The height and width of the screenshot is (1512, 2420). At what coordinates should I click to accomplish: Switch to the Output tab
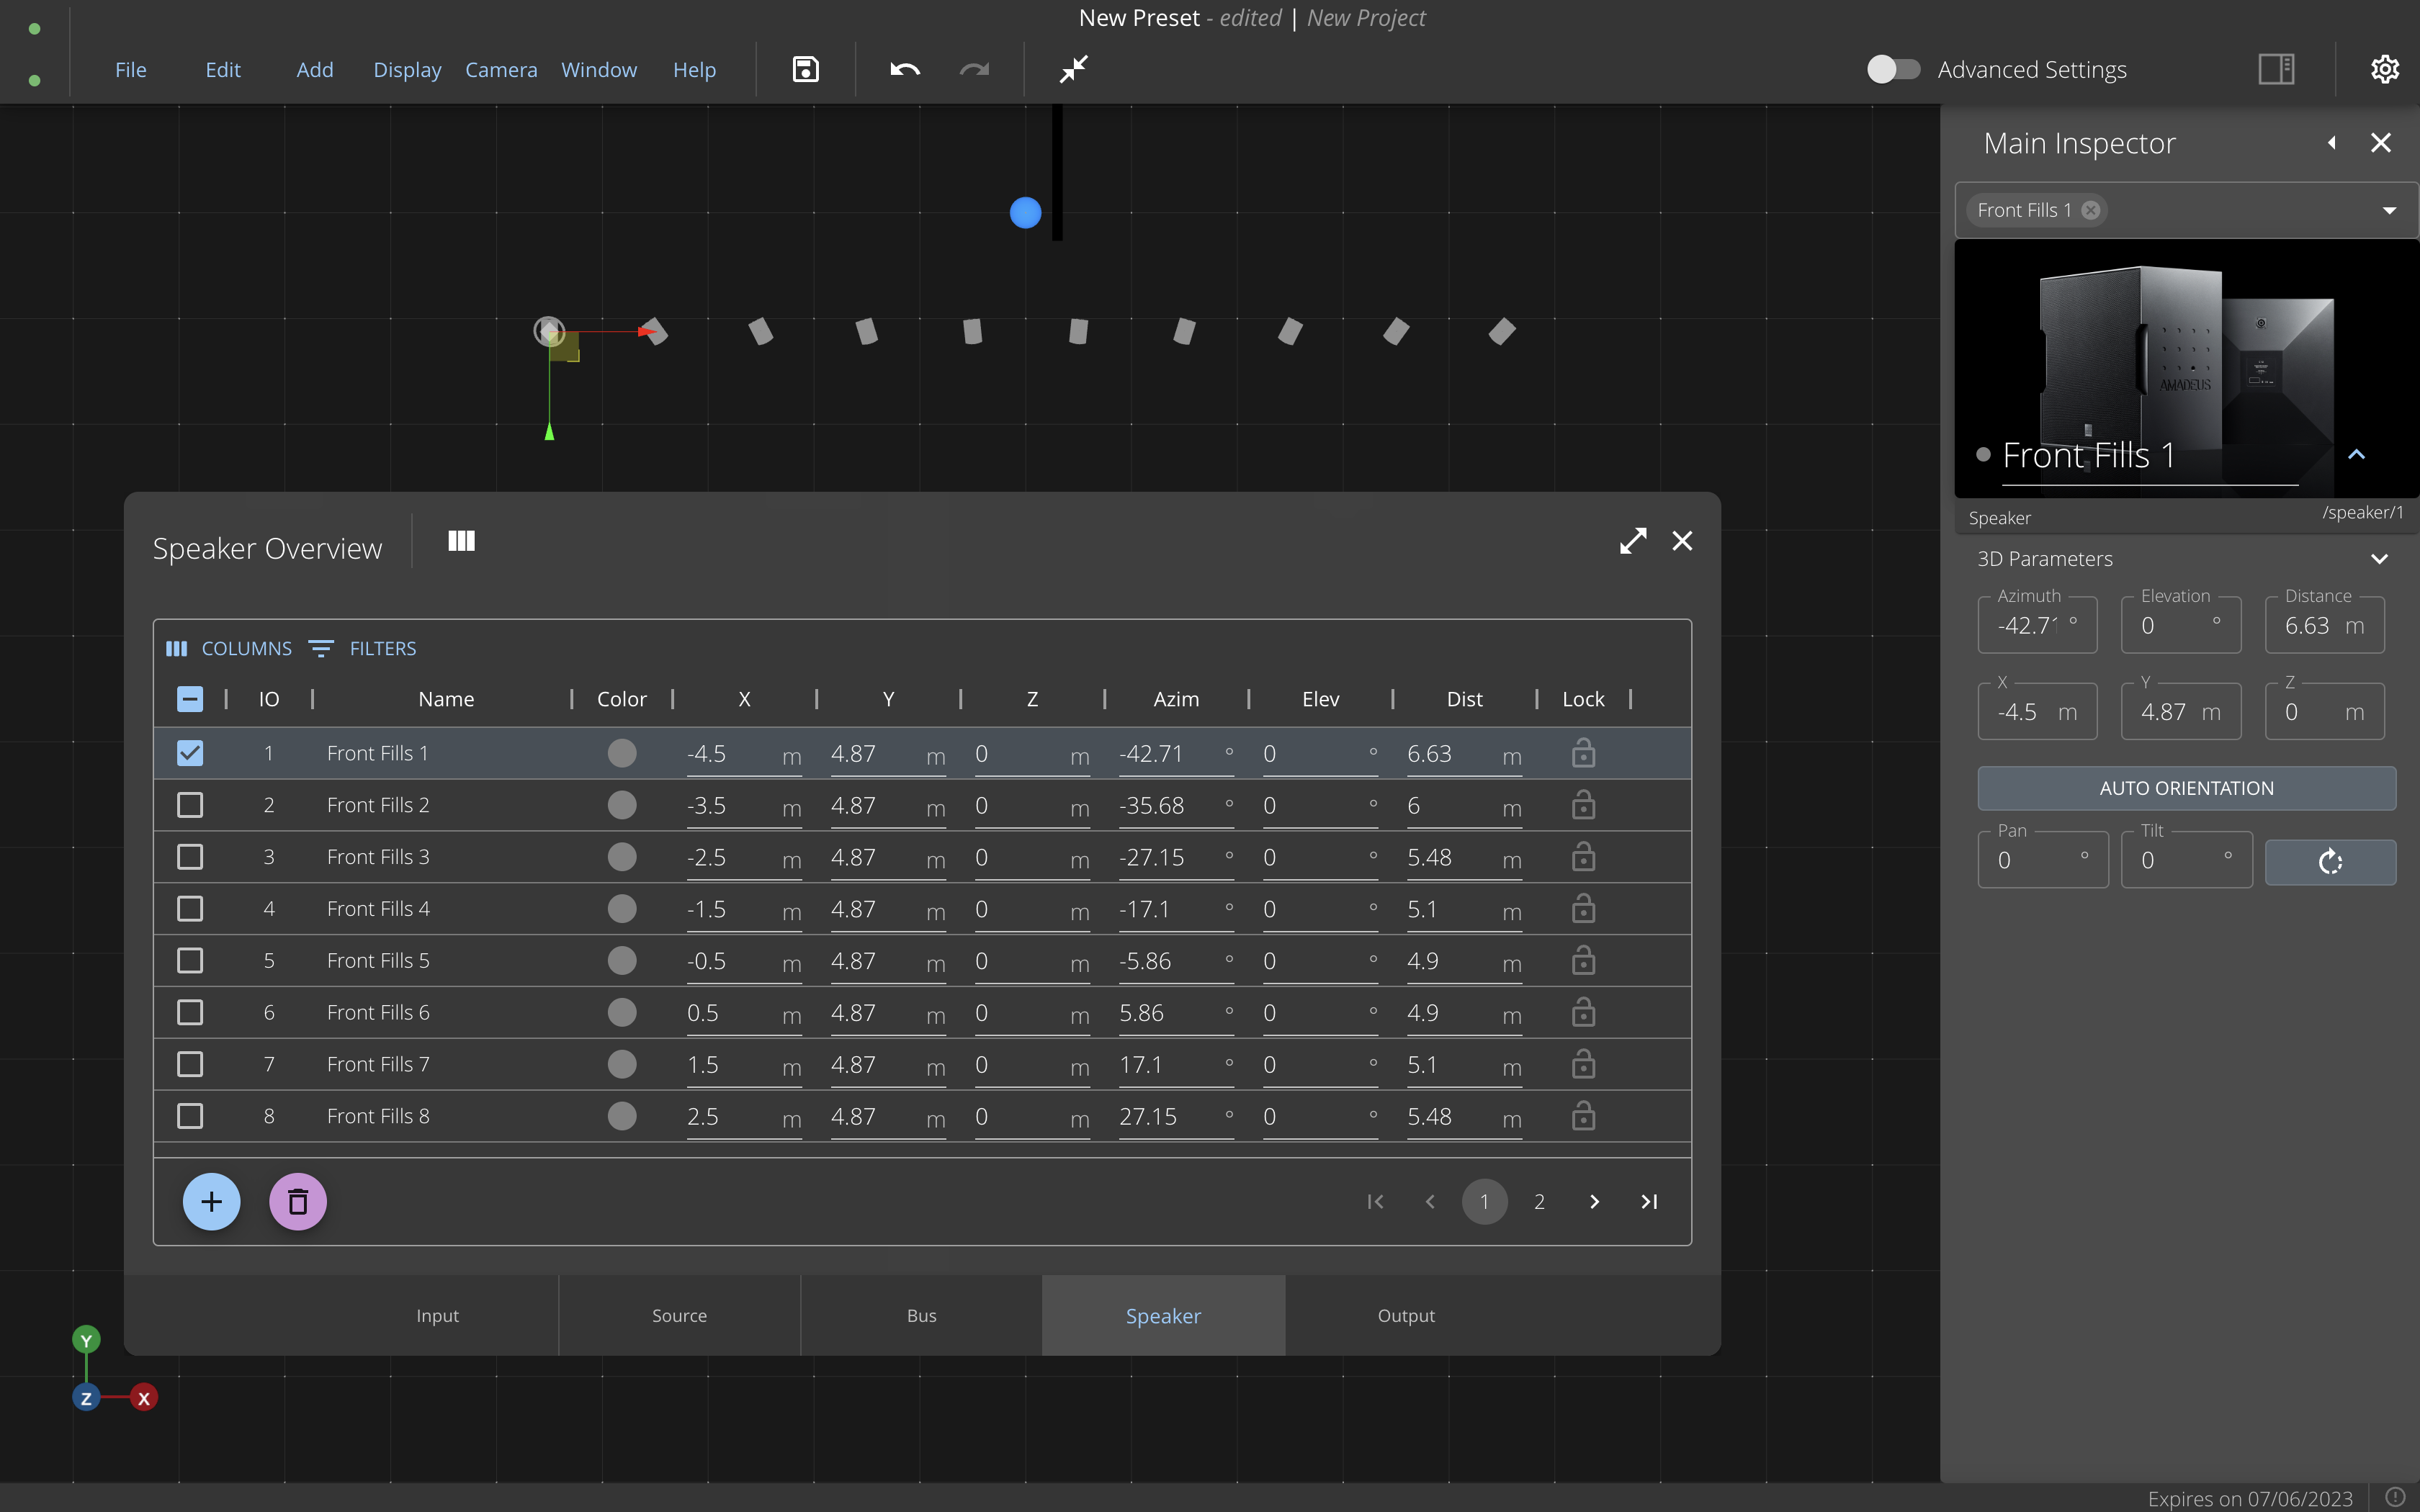pyautogui.click(x=1405, y=1315)
